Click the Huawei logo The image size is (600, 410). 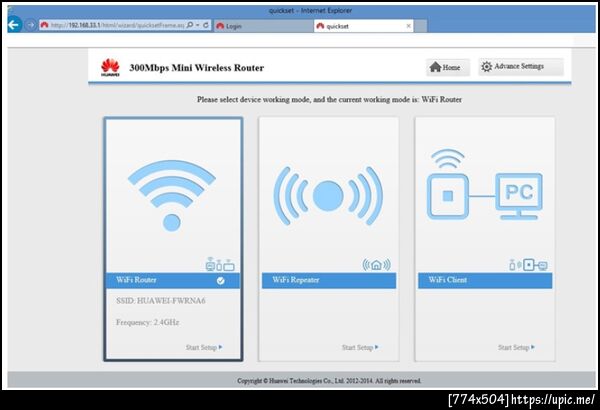(x=110, y=67)
